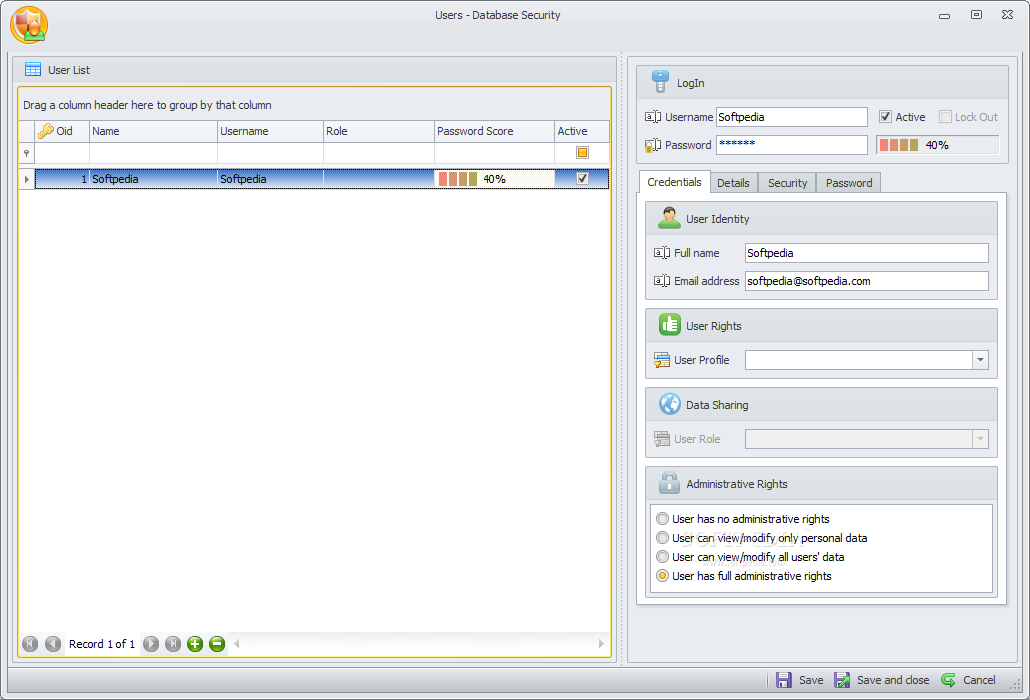Toggle the Active checkbox in Softpedia row
The image size is (1030, 700).
coord(582,179)
